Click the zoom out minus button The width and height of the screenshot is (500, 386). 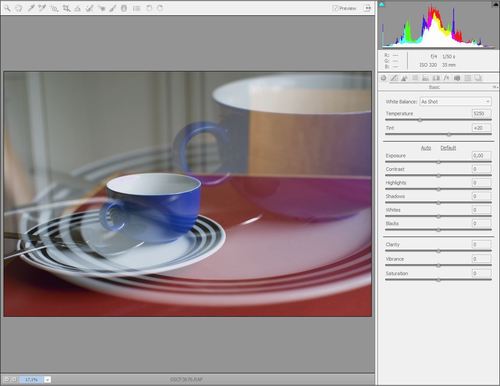(x=6, y=379)
